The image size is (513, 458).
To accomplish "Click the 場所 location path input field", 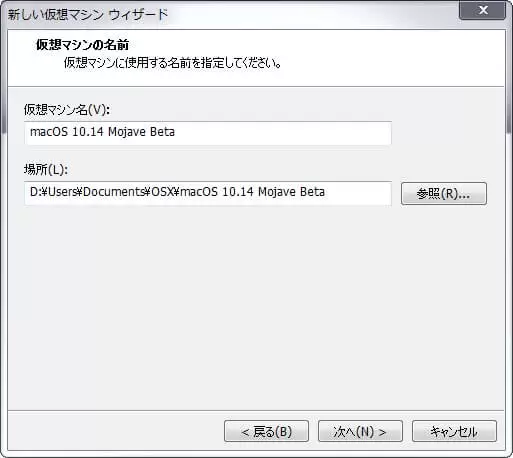I will pos(208,193).
